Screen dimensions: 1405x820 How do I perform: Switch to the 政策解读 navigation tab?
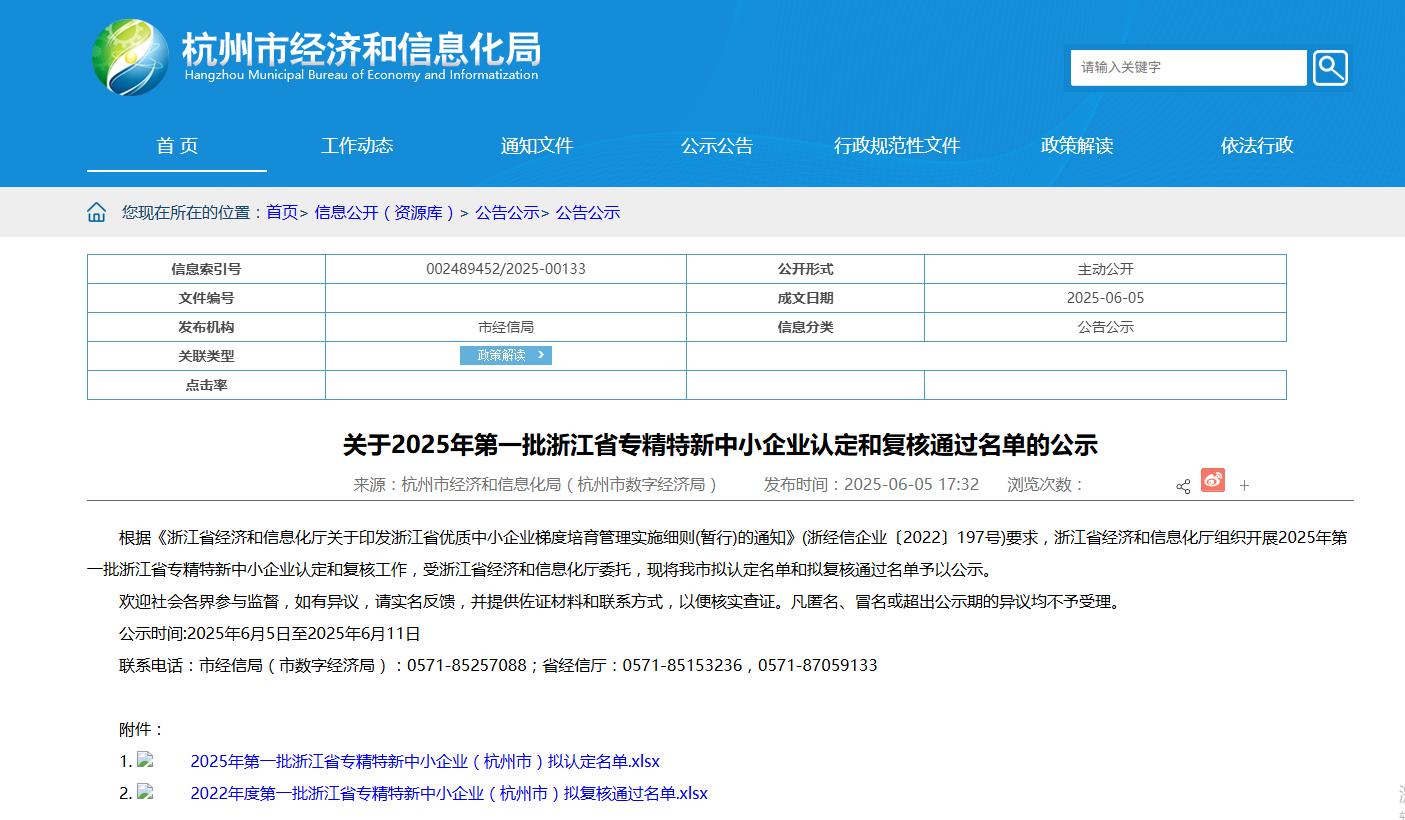pos(1076,145)
